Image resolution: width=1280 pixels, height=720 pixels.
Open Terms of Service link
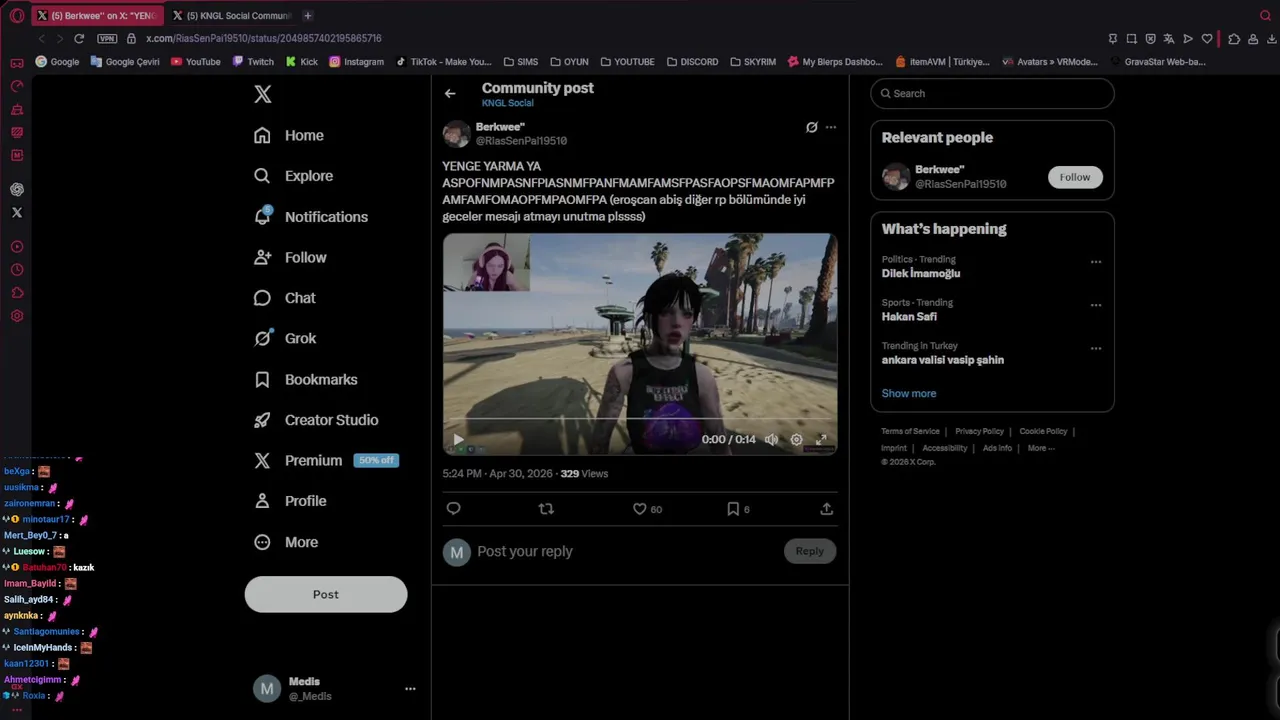click(910, 431)
